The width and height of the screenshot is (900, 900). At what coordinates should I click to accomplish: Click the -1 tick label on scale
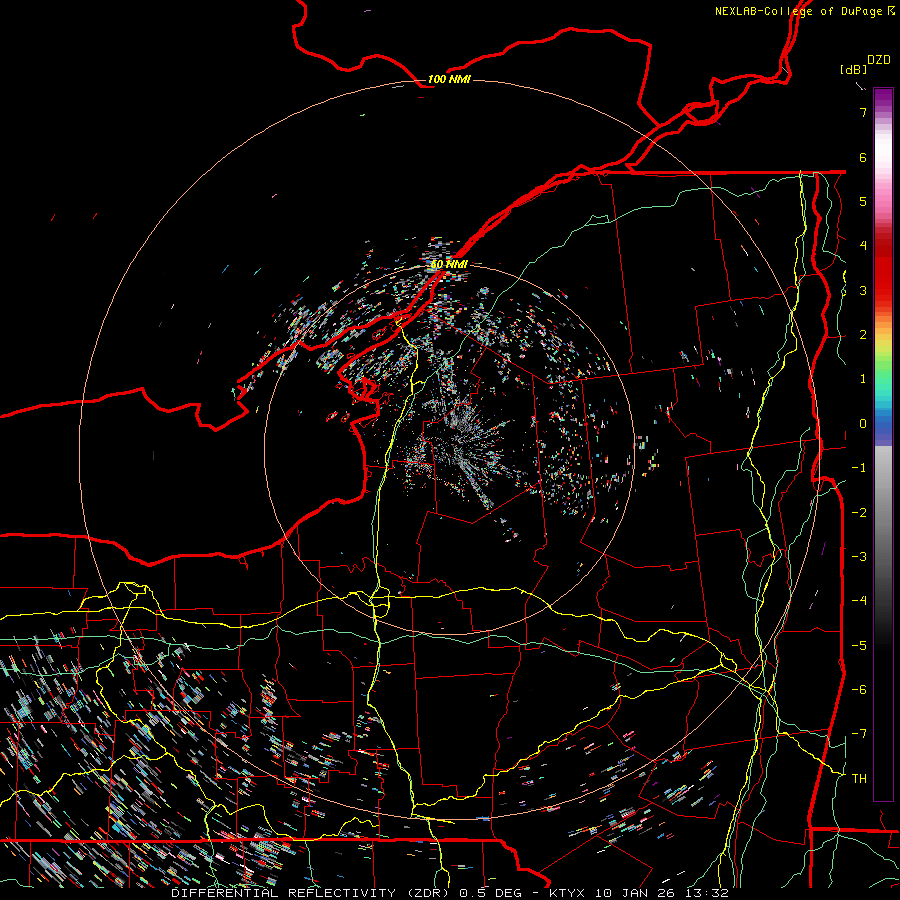tap(859, 468)
